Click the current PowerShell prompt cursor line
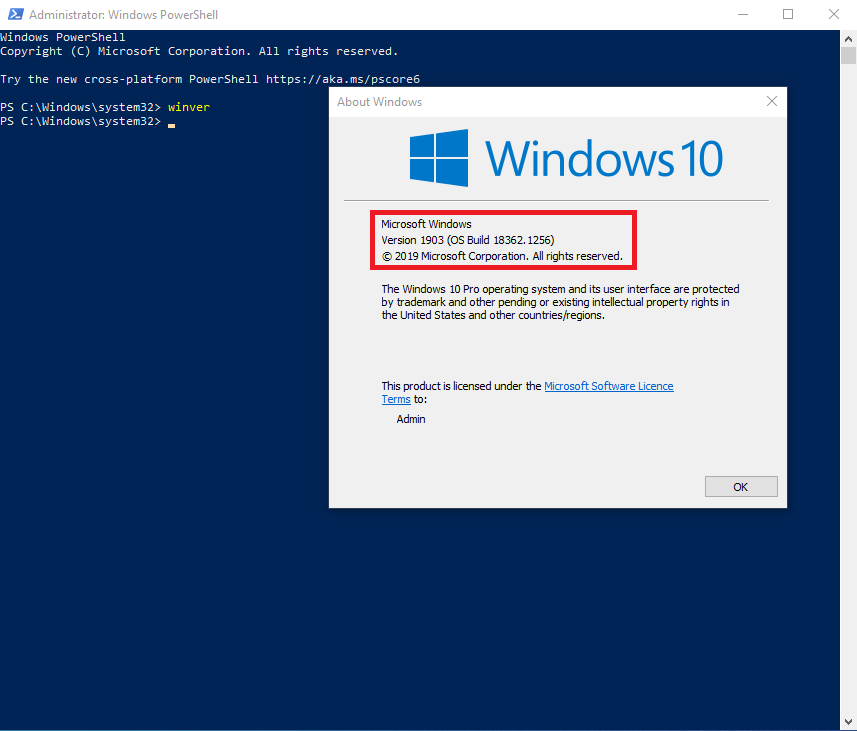Screen dimensions: 857x731 pyautogui.click(x=87, y=121)
